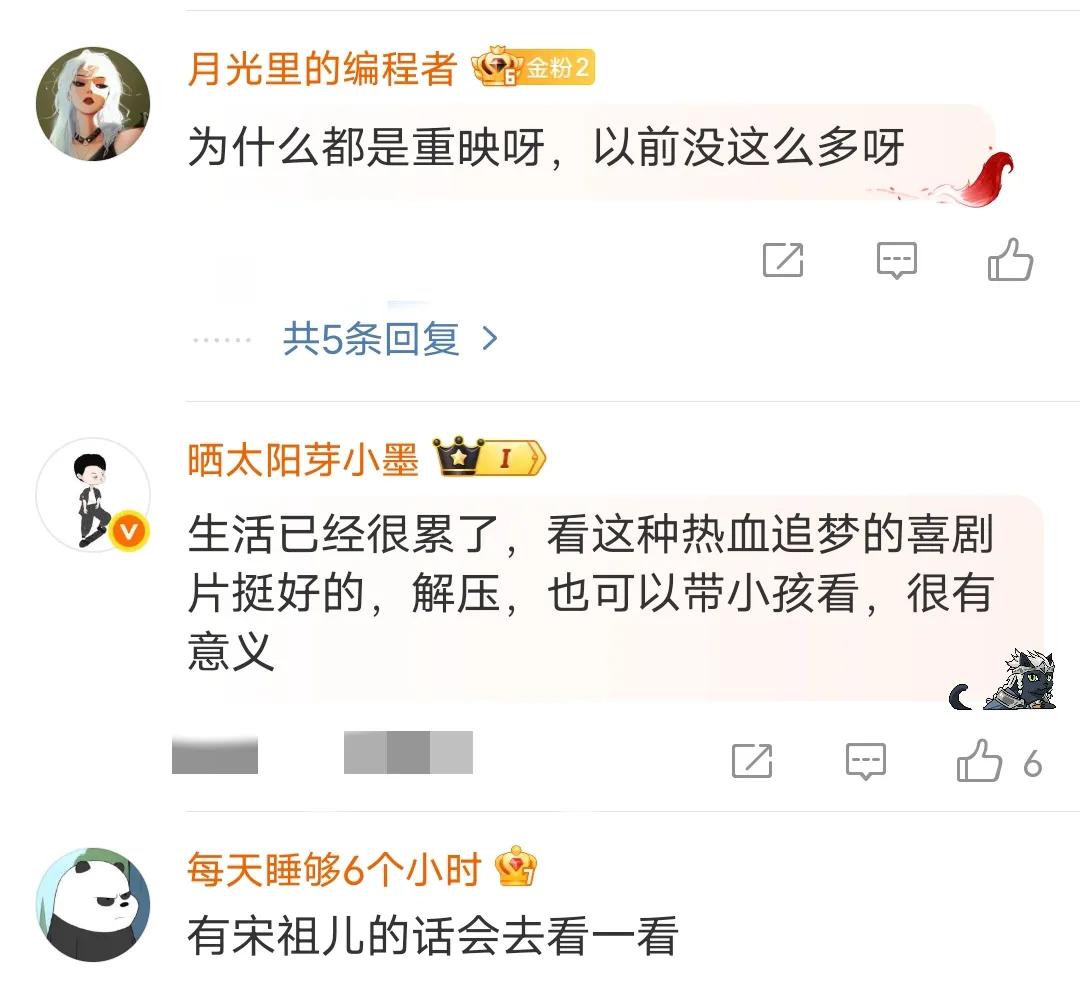The width and height of the screenshot is (1080, 992).
Task: Tap the comment text 有宋祖儿的话会去看一看
Action: tap(433, 936)
